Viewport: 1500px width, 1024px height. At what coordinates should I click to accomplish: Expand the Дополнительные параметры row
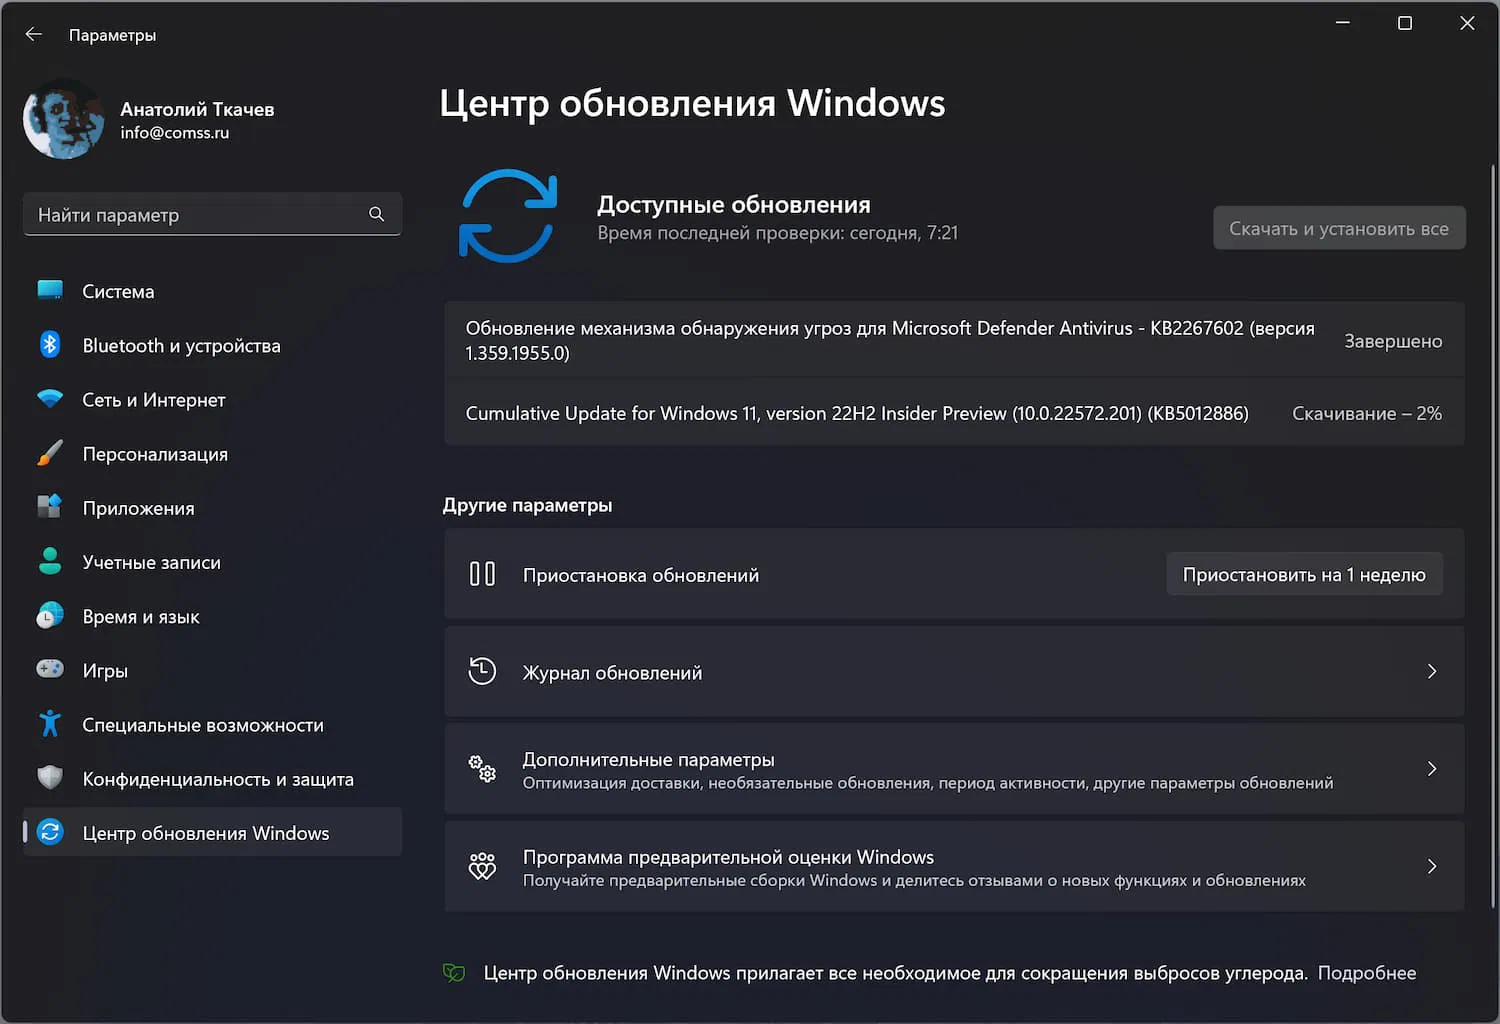click(1432, 769)
